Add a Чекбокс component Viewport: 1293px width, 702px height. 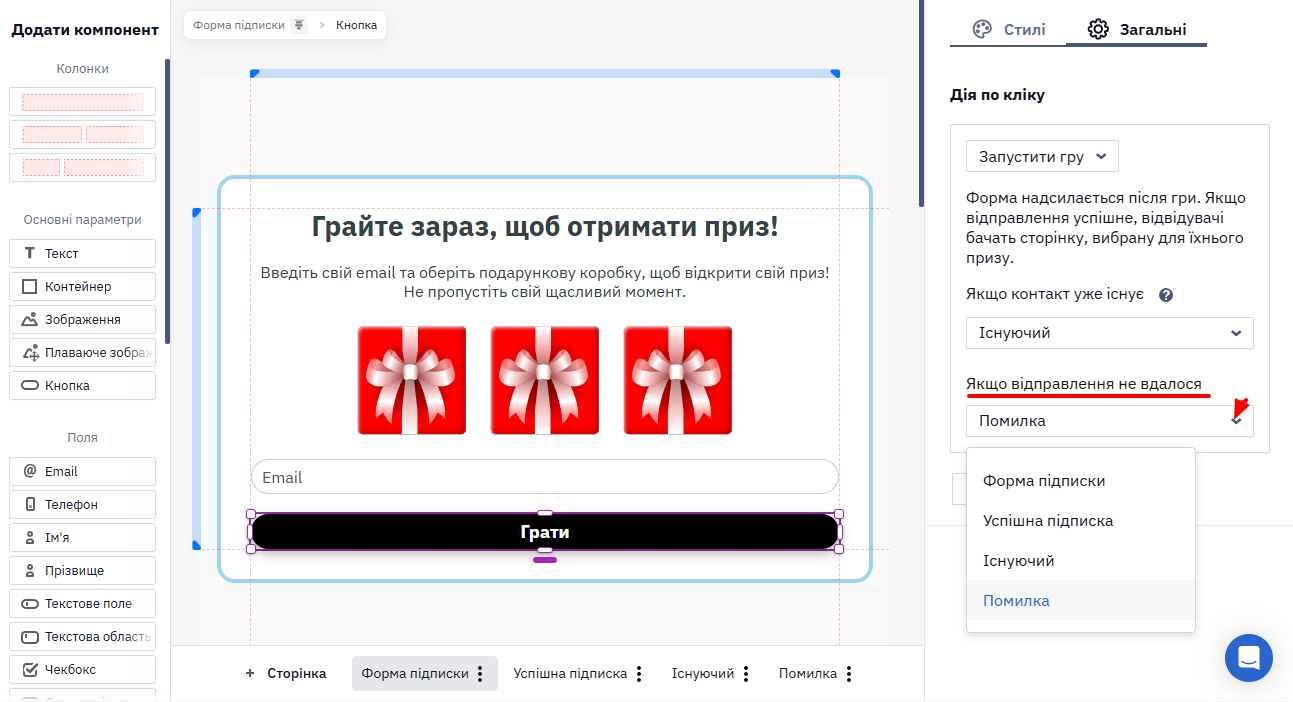click(x=82, y=669)
